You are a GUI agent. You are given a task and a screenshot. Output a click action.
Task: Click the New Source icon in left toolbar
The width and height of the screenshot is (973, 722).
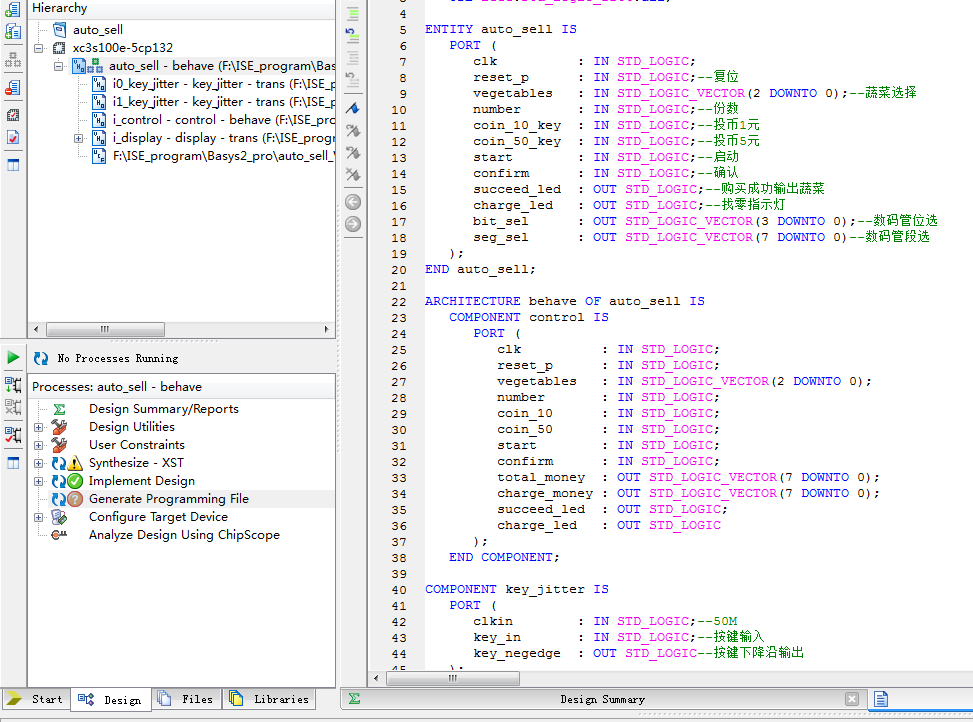(13, 9)
